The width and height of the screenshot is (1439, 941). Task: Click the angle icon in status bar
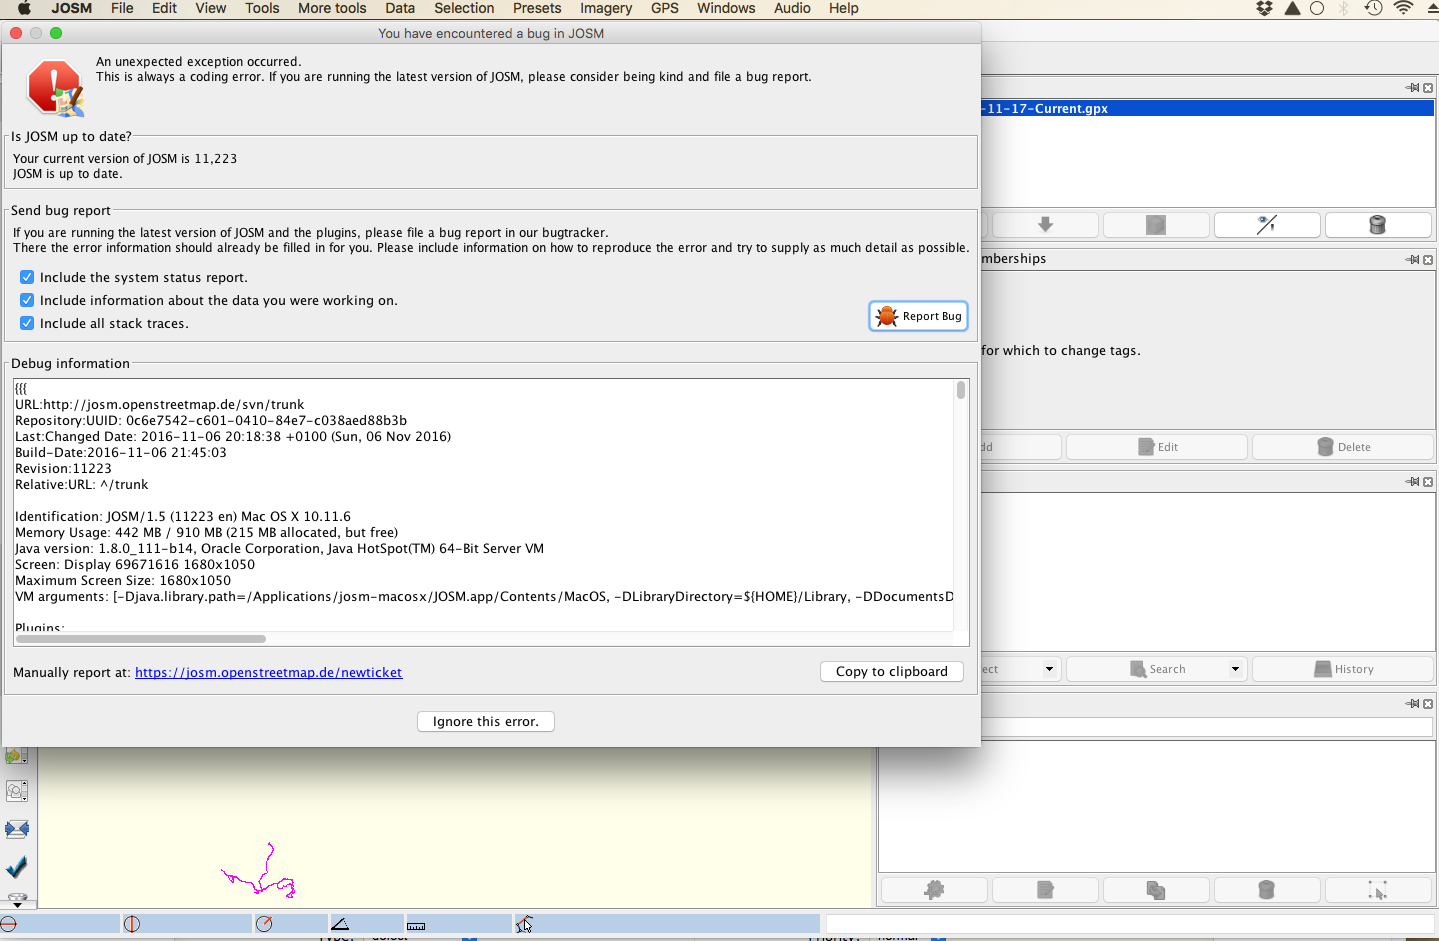[340, 924]
